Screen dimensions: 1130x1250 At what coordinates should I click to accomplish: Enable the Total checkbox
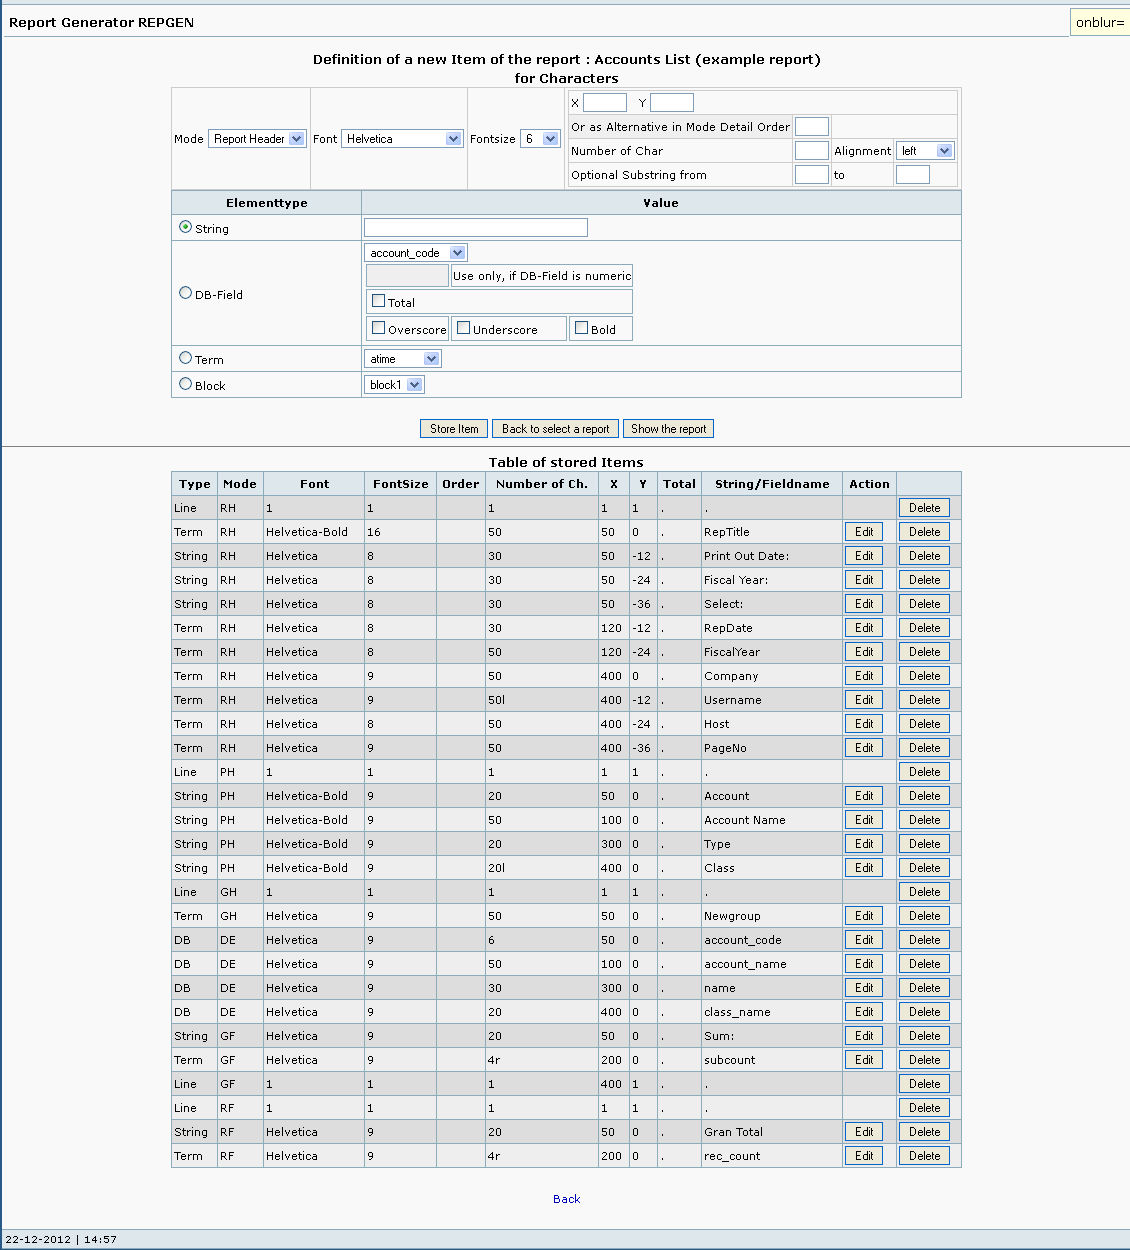point(378,300)
